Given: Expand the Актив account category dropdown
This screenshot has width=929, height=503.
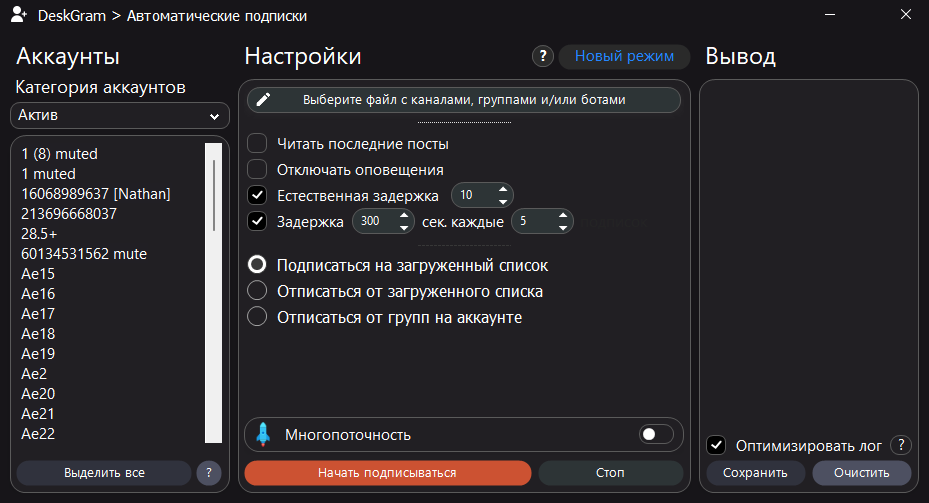Looking at the screenshot, I should pyautogui.click(x=119, y=116).
